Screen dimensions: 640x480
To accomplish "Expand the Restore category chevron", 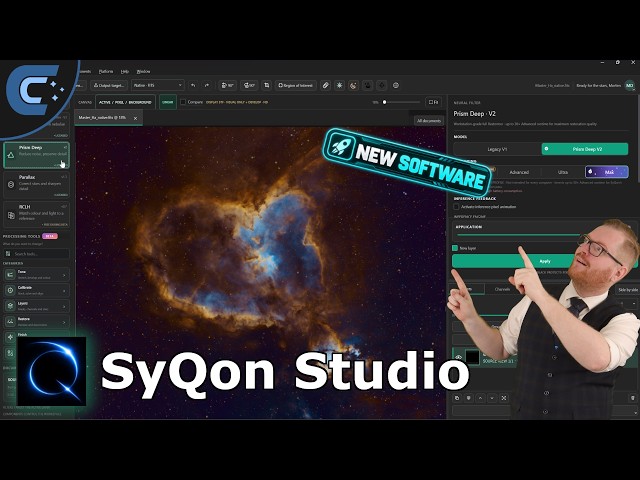I will pos(64,322).
